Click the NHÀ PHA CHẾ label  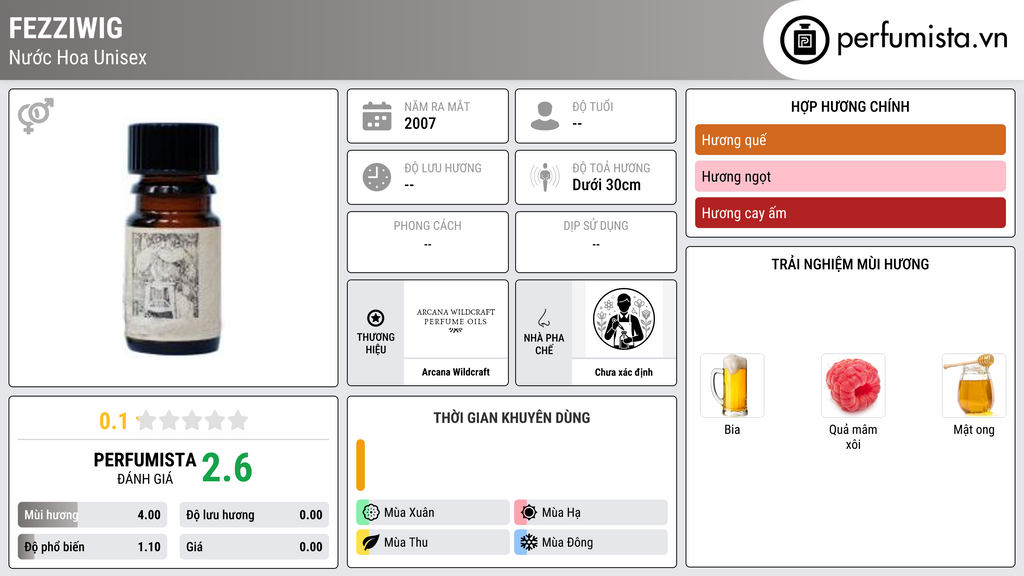[x=543, y=344]
